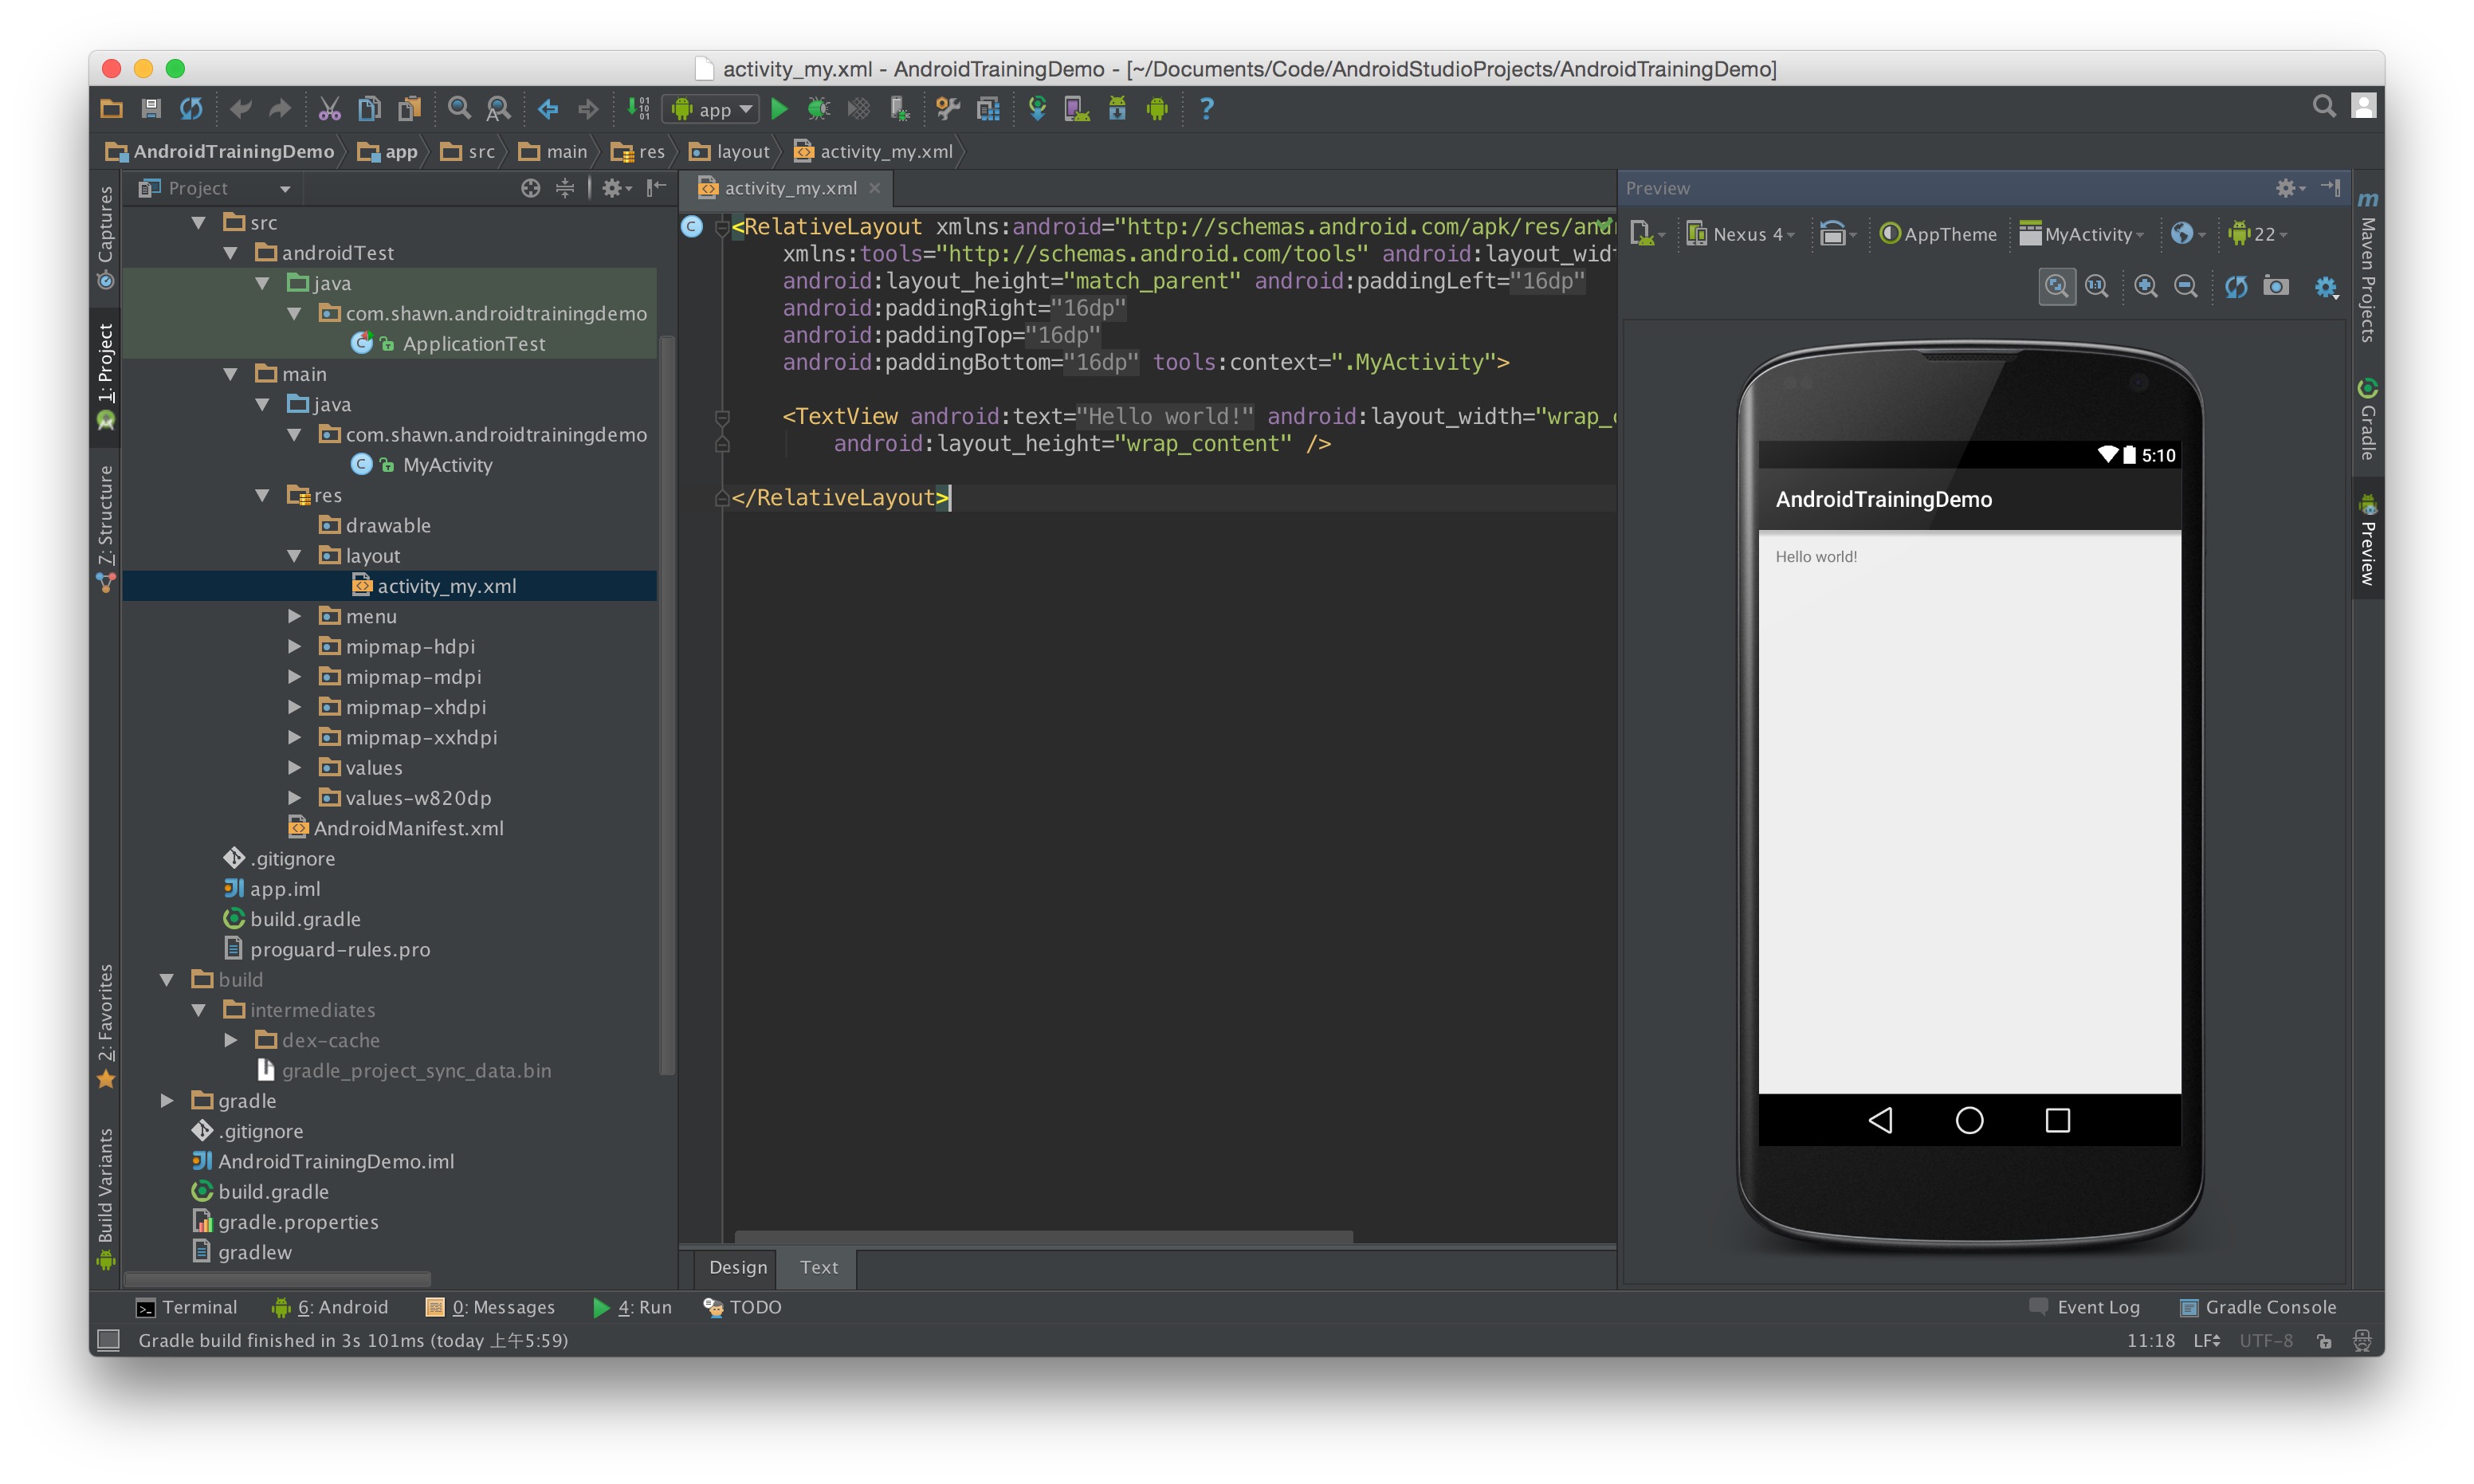The width and height of the screenshot is (2474, 1484).
Task: Click the Paste clipboard icon
Action: point(409,109)
